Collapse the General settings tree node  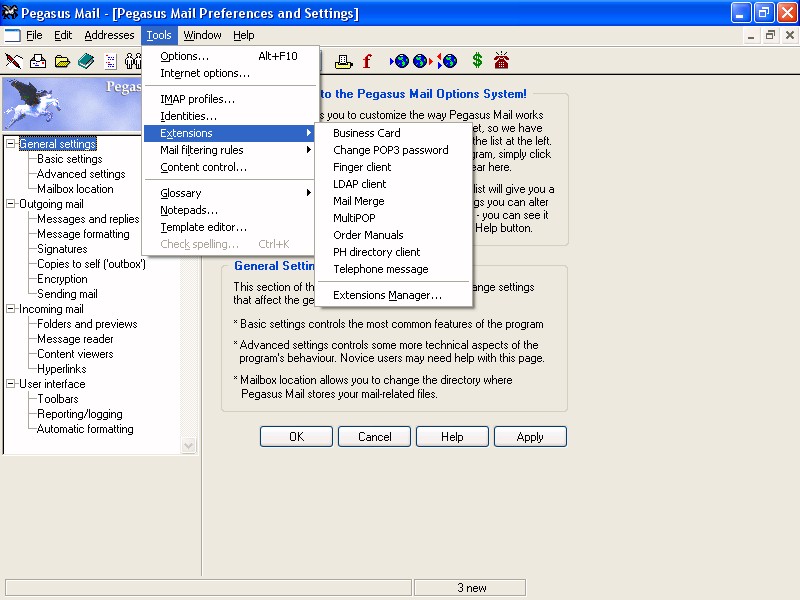tap(10, 144)
